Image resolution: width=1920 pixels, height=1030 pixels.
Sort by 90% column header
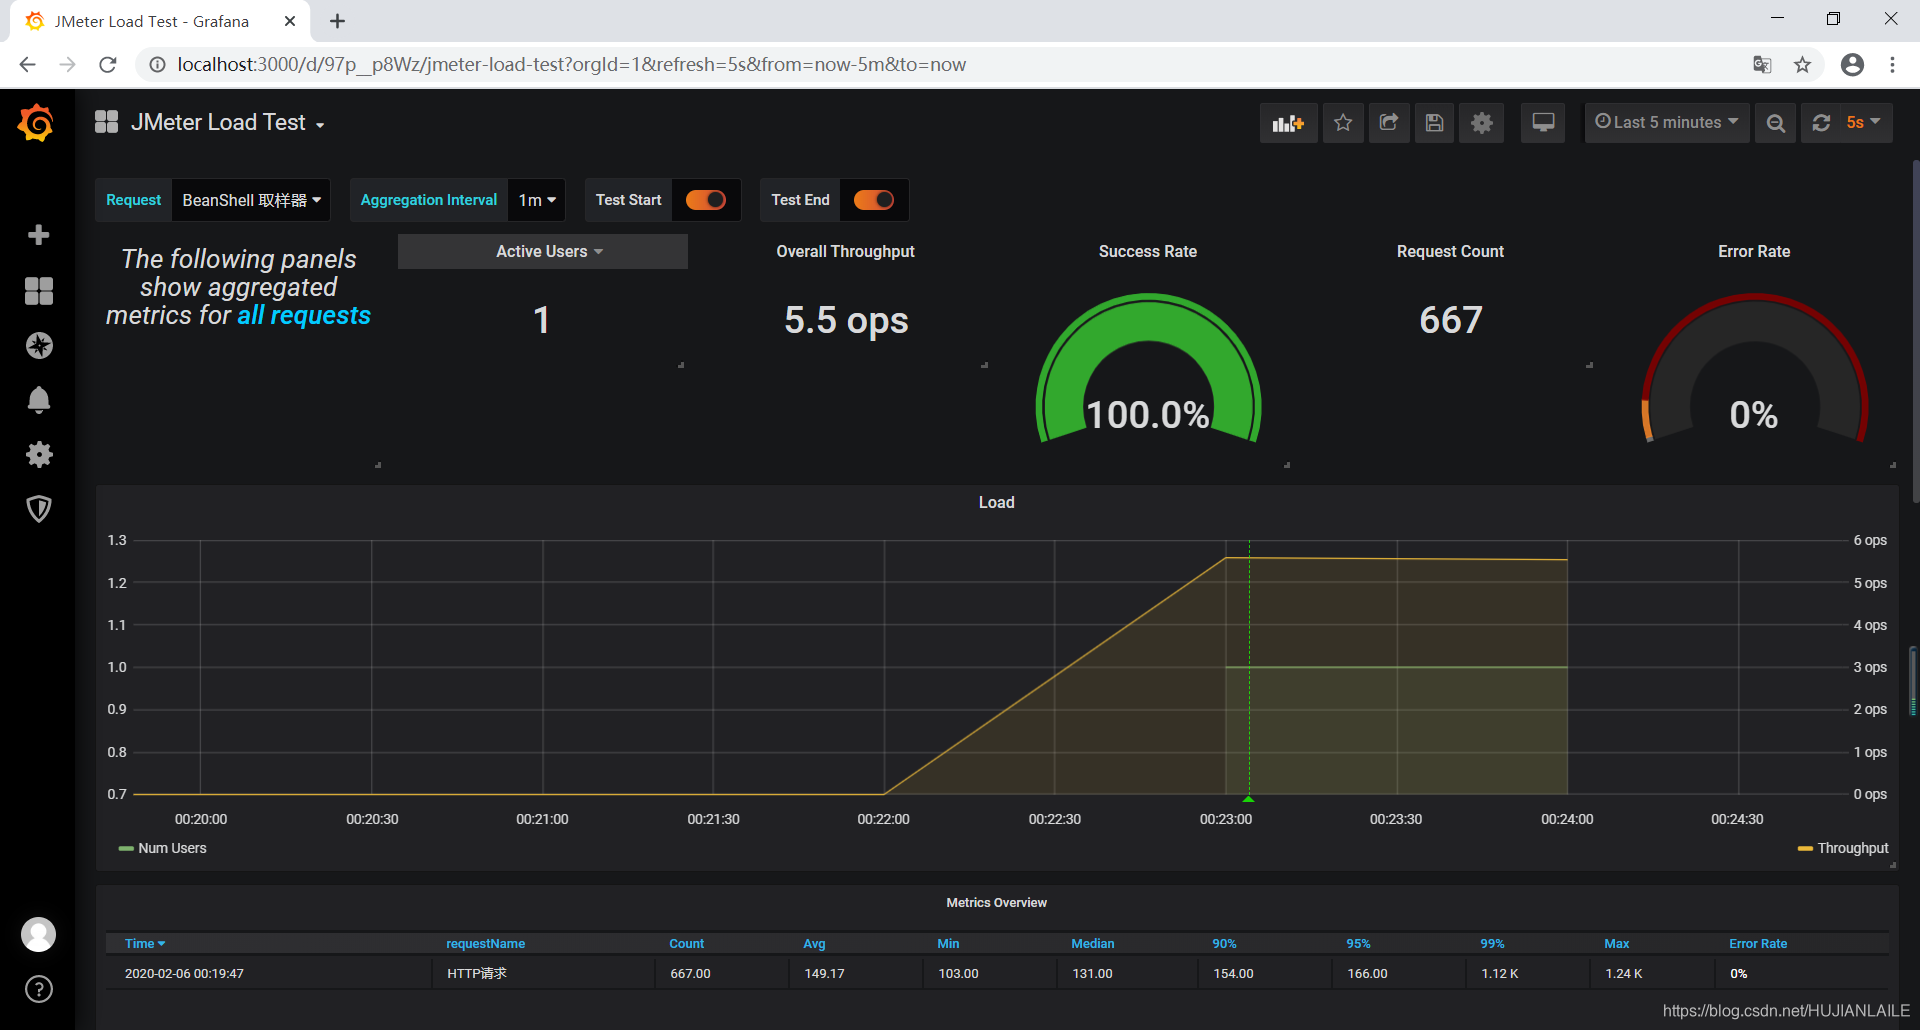coord(1224,944)
